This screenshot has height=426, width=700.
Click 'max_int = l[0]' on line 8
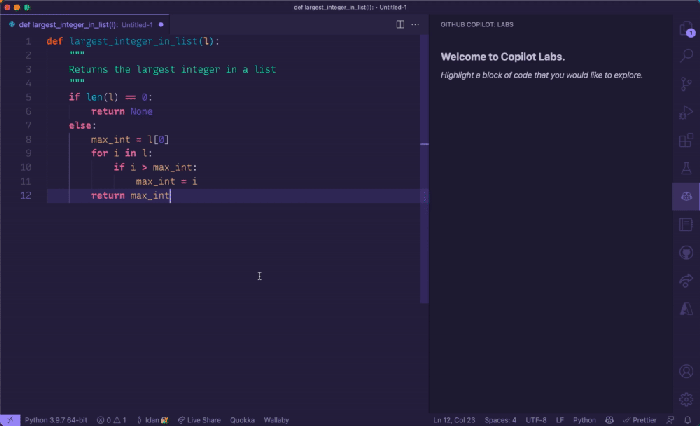[130, 140]
